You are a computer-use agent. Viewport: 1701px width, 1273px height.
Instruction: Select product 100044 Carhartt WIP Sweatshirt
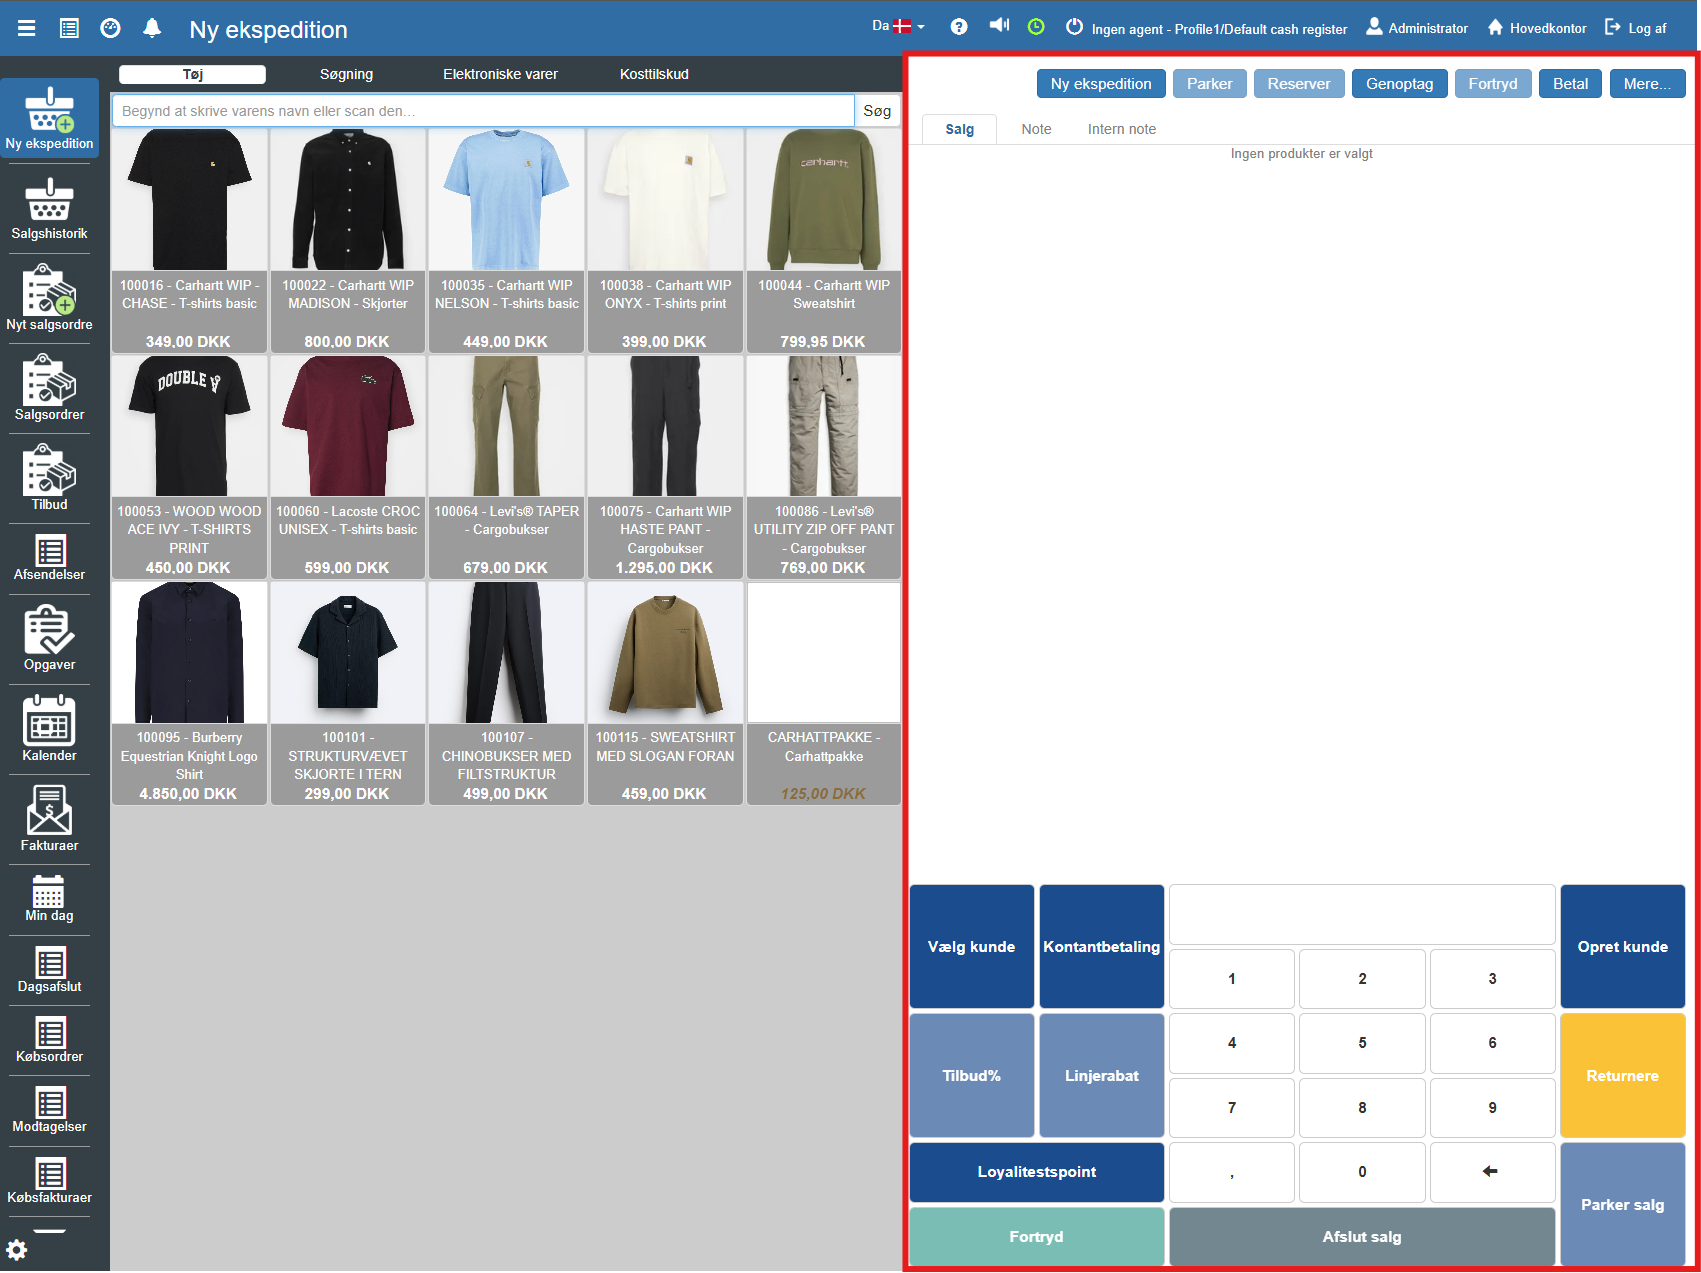pos(823,240)
